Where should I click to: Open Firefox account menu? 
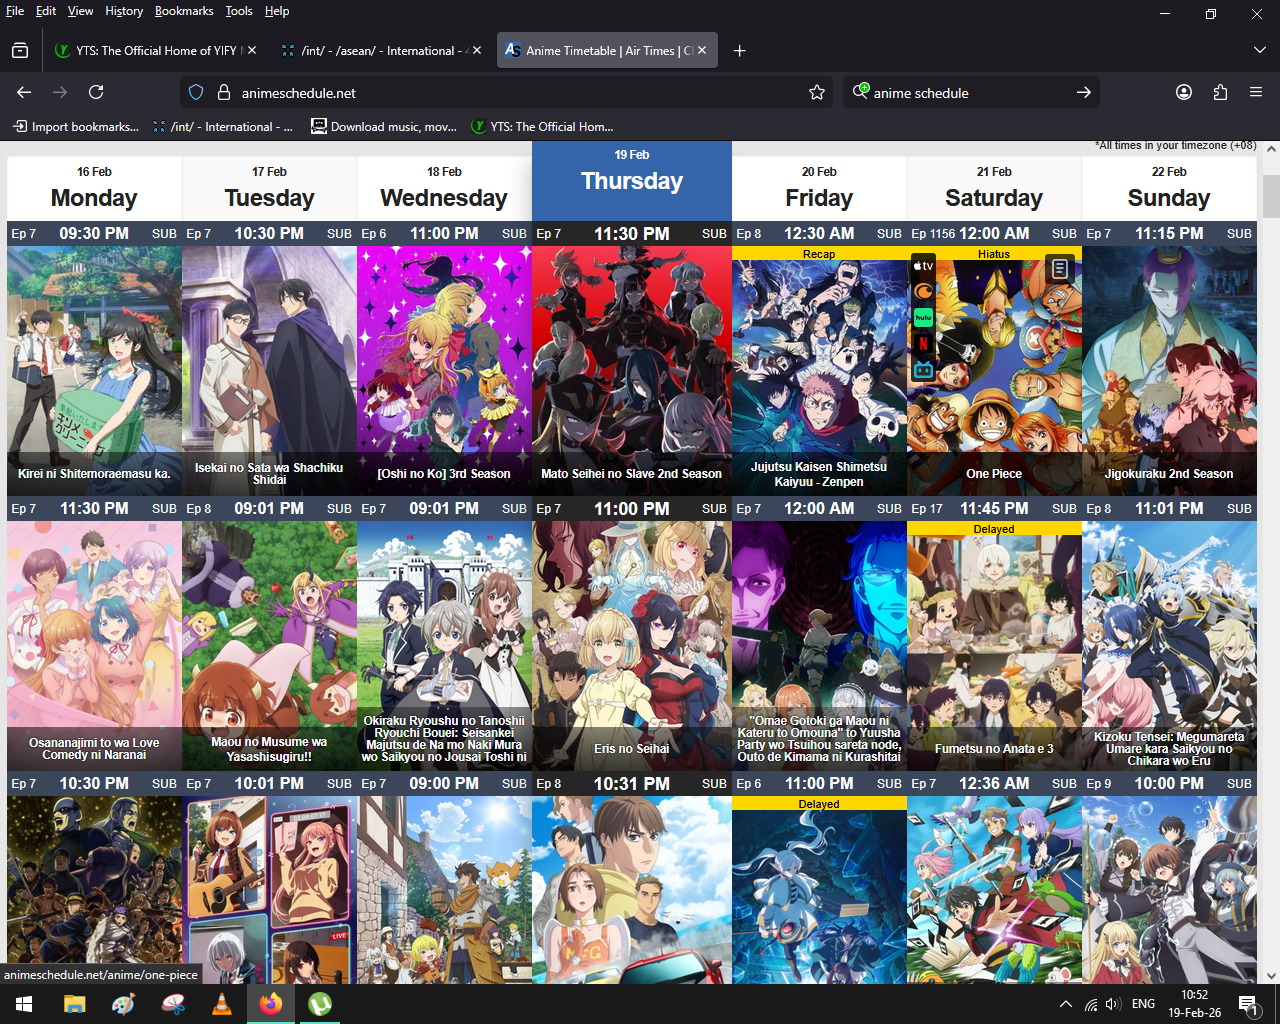click(1184, 92)
